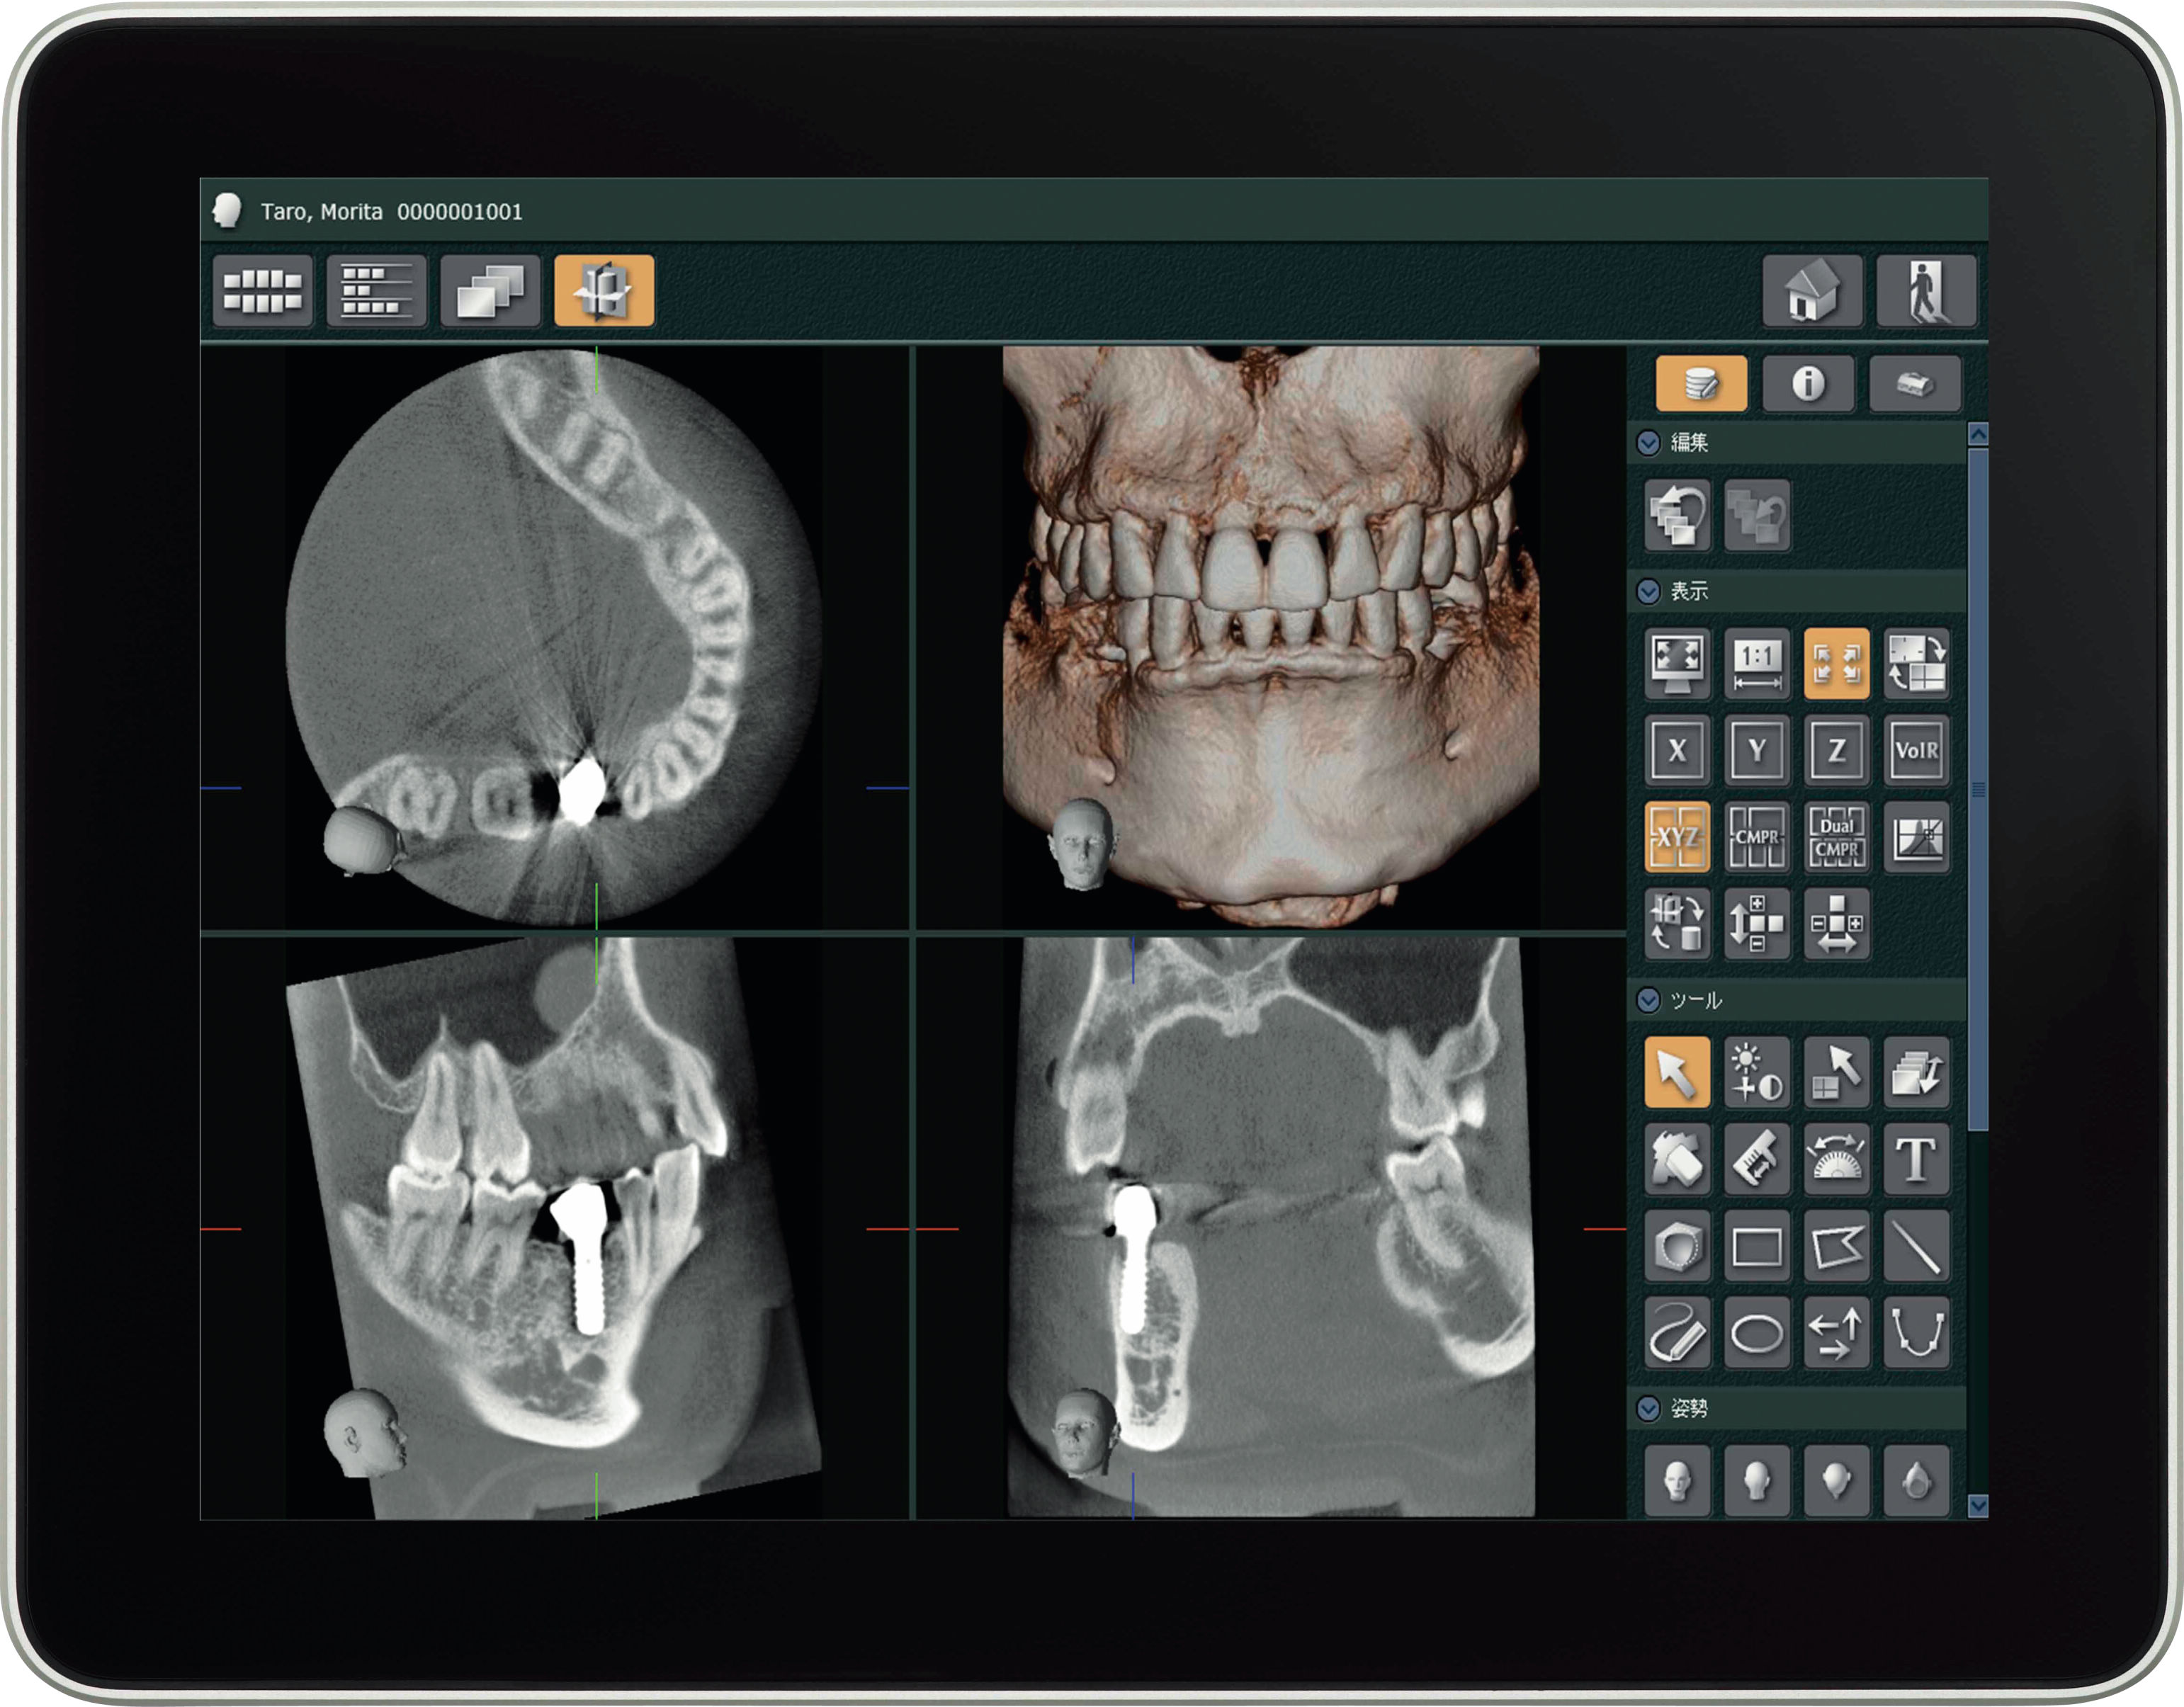Collapse the 表示 section

point(1649,591)
